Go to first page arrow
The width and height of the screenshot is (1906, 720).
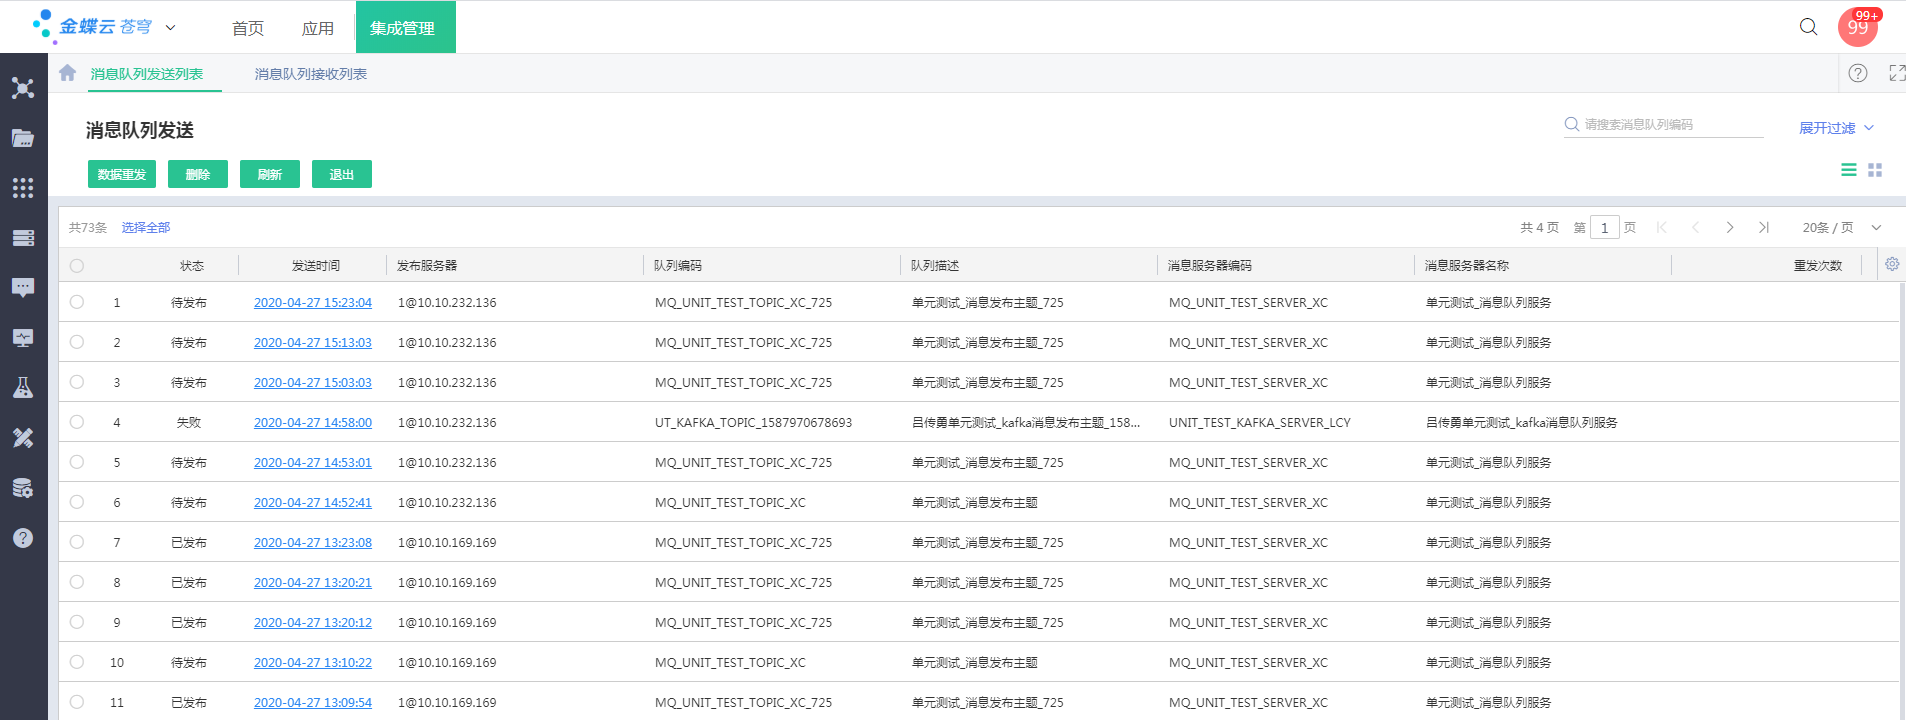1662,227
